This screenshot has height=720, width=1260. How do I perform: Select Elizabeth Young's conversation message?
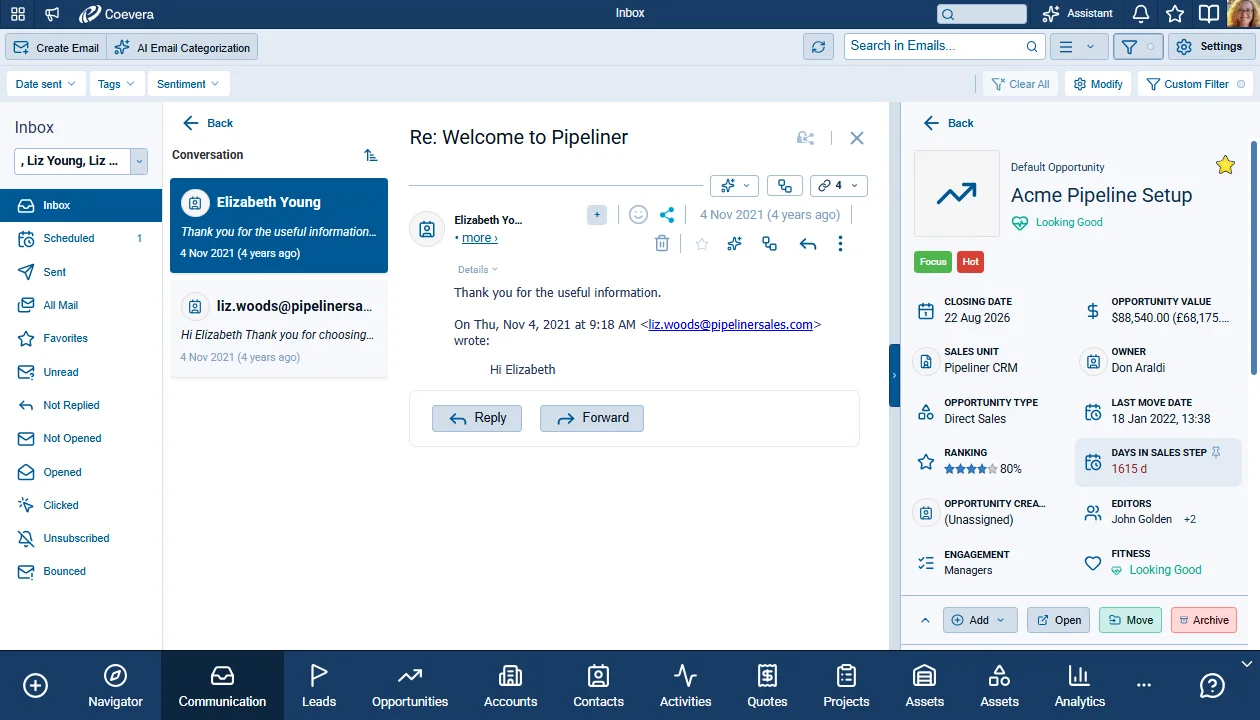[279, 226]
